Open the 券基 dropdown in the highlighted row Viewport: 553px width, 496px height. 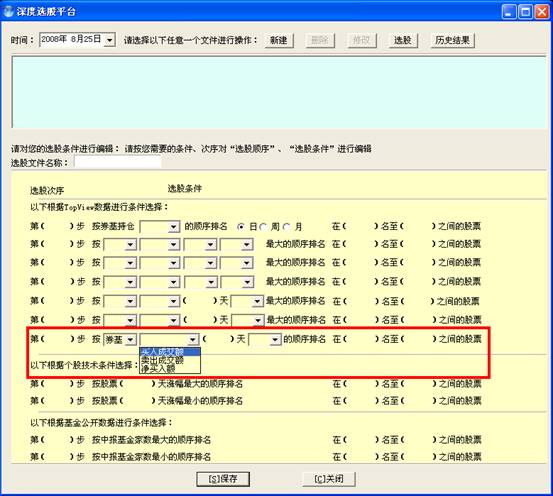(x=120, y=340)
